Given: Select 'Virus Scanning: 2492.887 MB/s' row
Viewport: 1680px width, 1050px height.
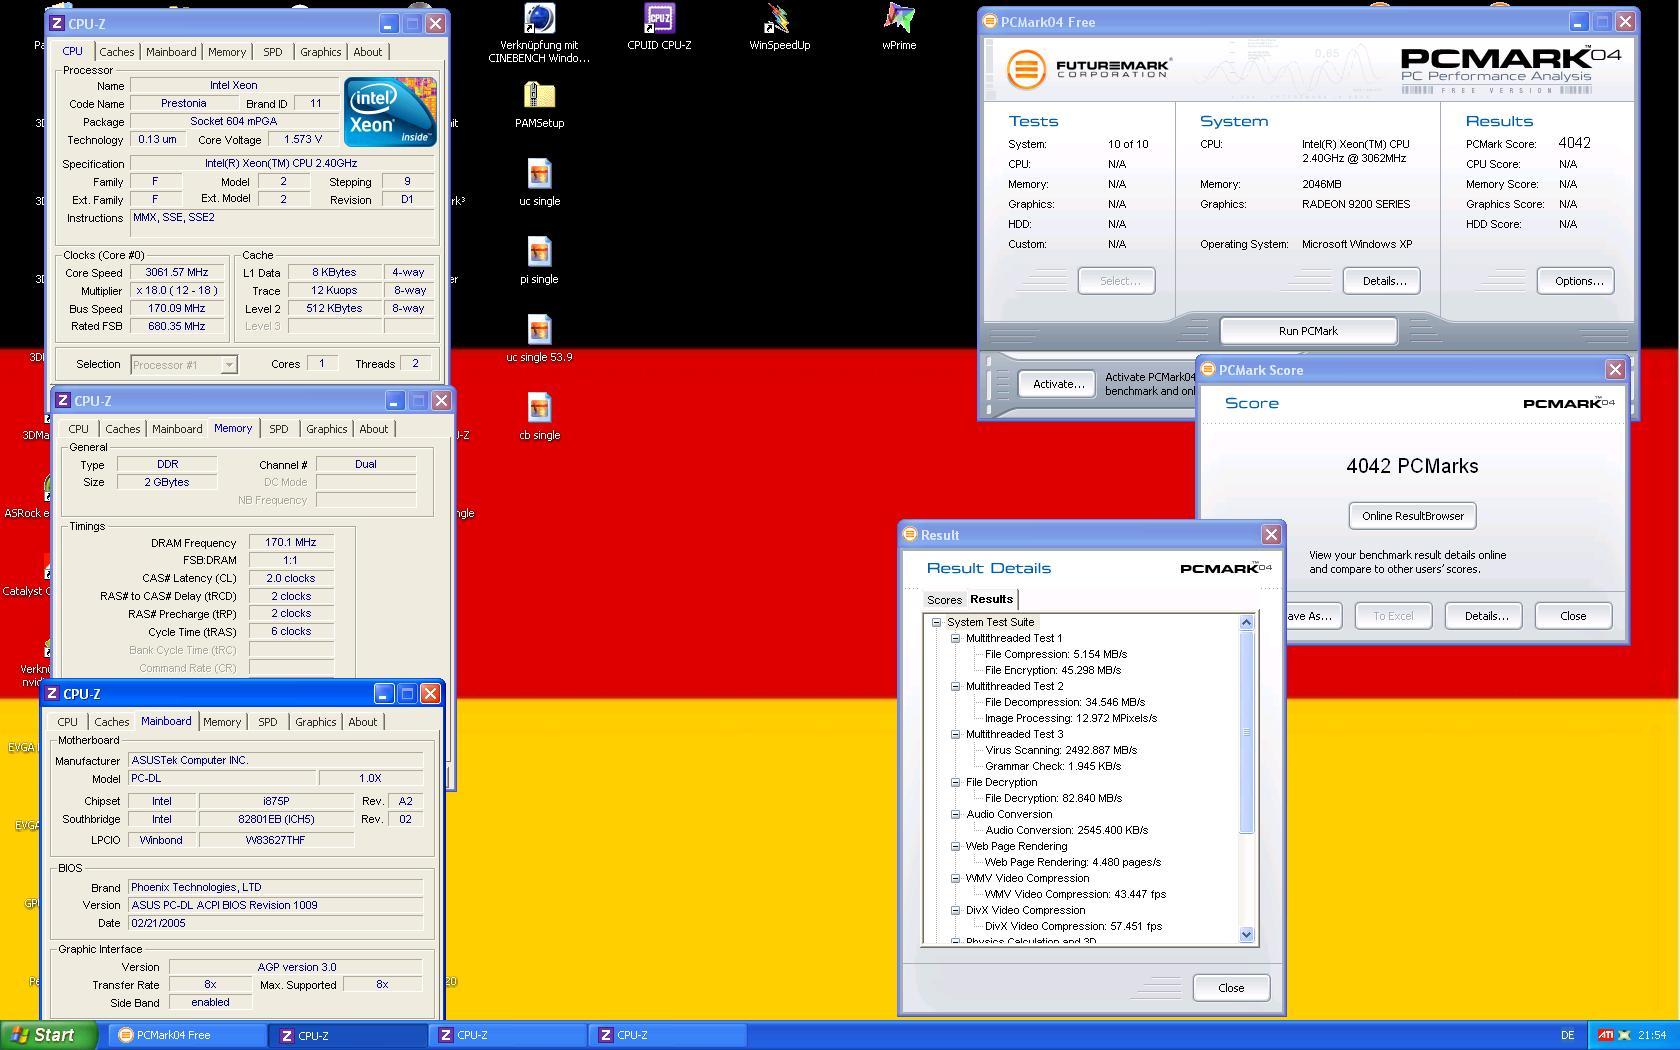Looking at the screenshot, I should [x=1060, y=750].
